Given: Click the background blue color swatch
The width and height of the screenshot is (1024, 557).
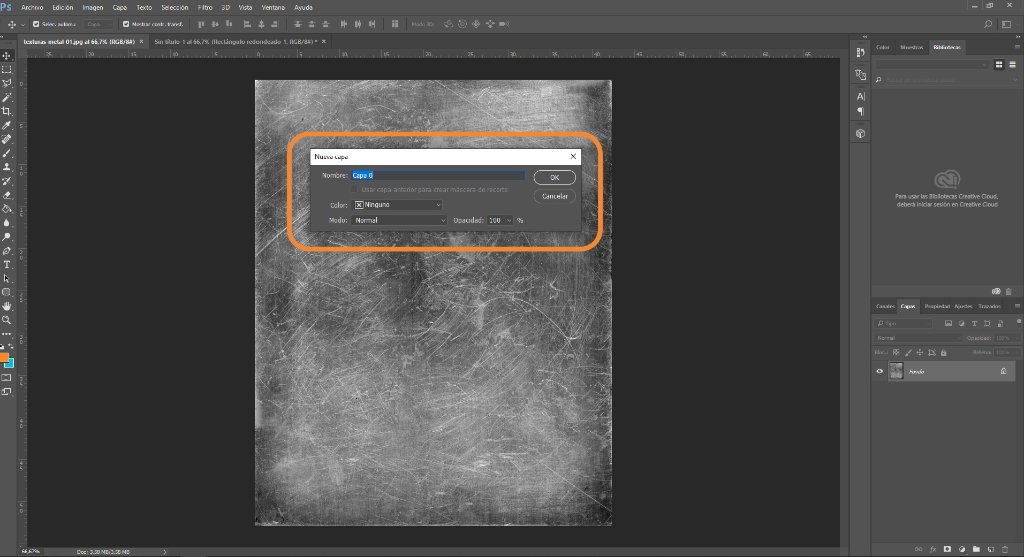Looking at the screenshot, I should tap(10, 364).
